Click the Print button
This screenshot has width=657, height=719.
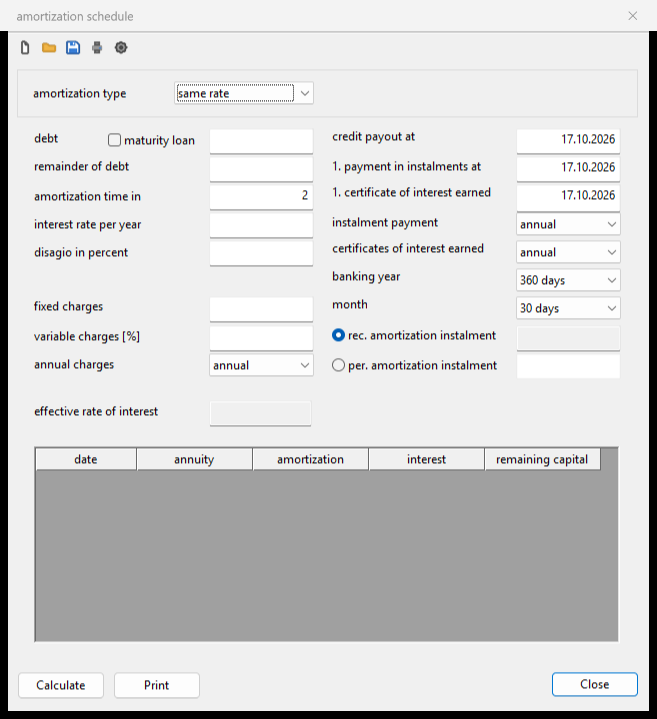[157, 685]
